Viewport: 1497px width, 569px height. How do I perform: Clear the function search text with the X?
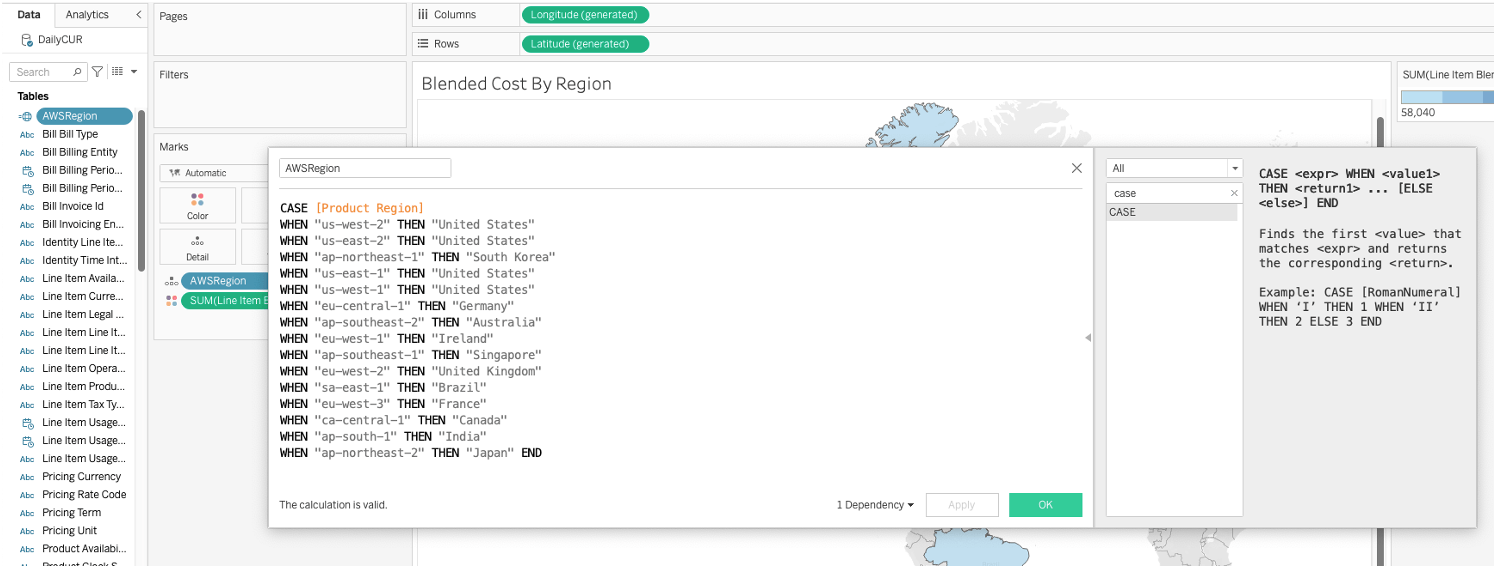click(x=1234, y=193)
